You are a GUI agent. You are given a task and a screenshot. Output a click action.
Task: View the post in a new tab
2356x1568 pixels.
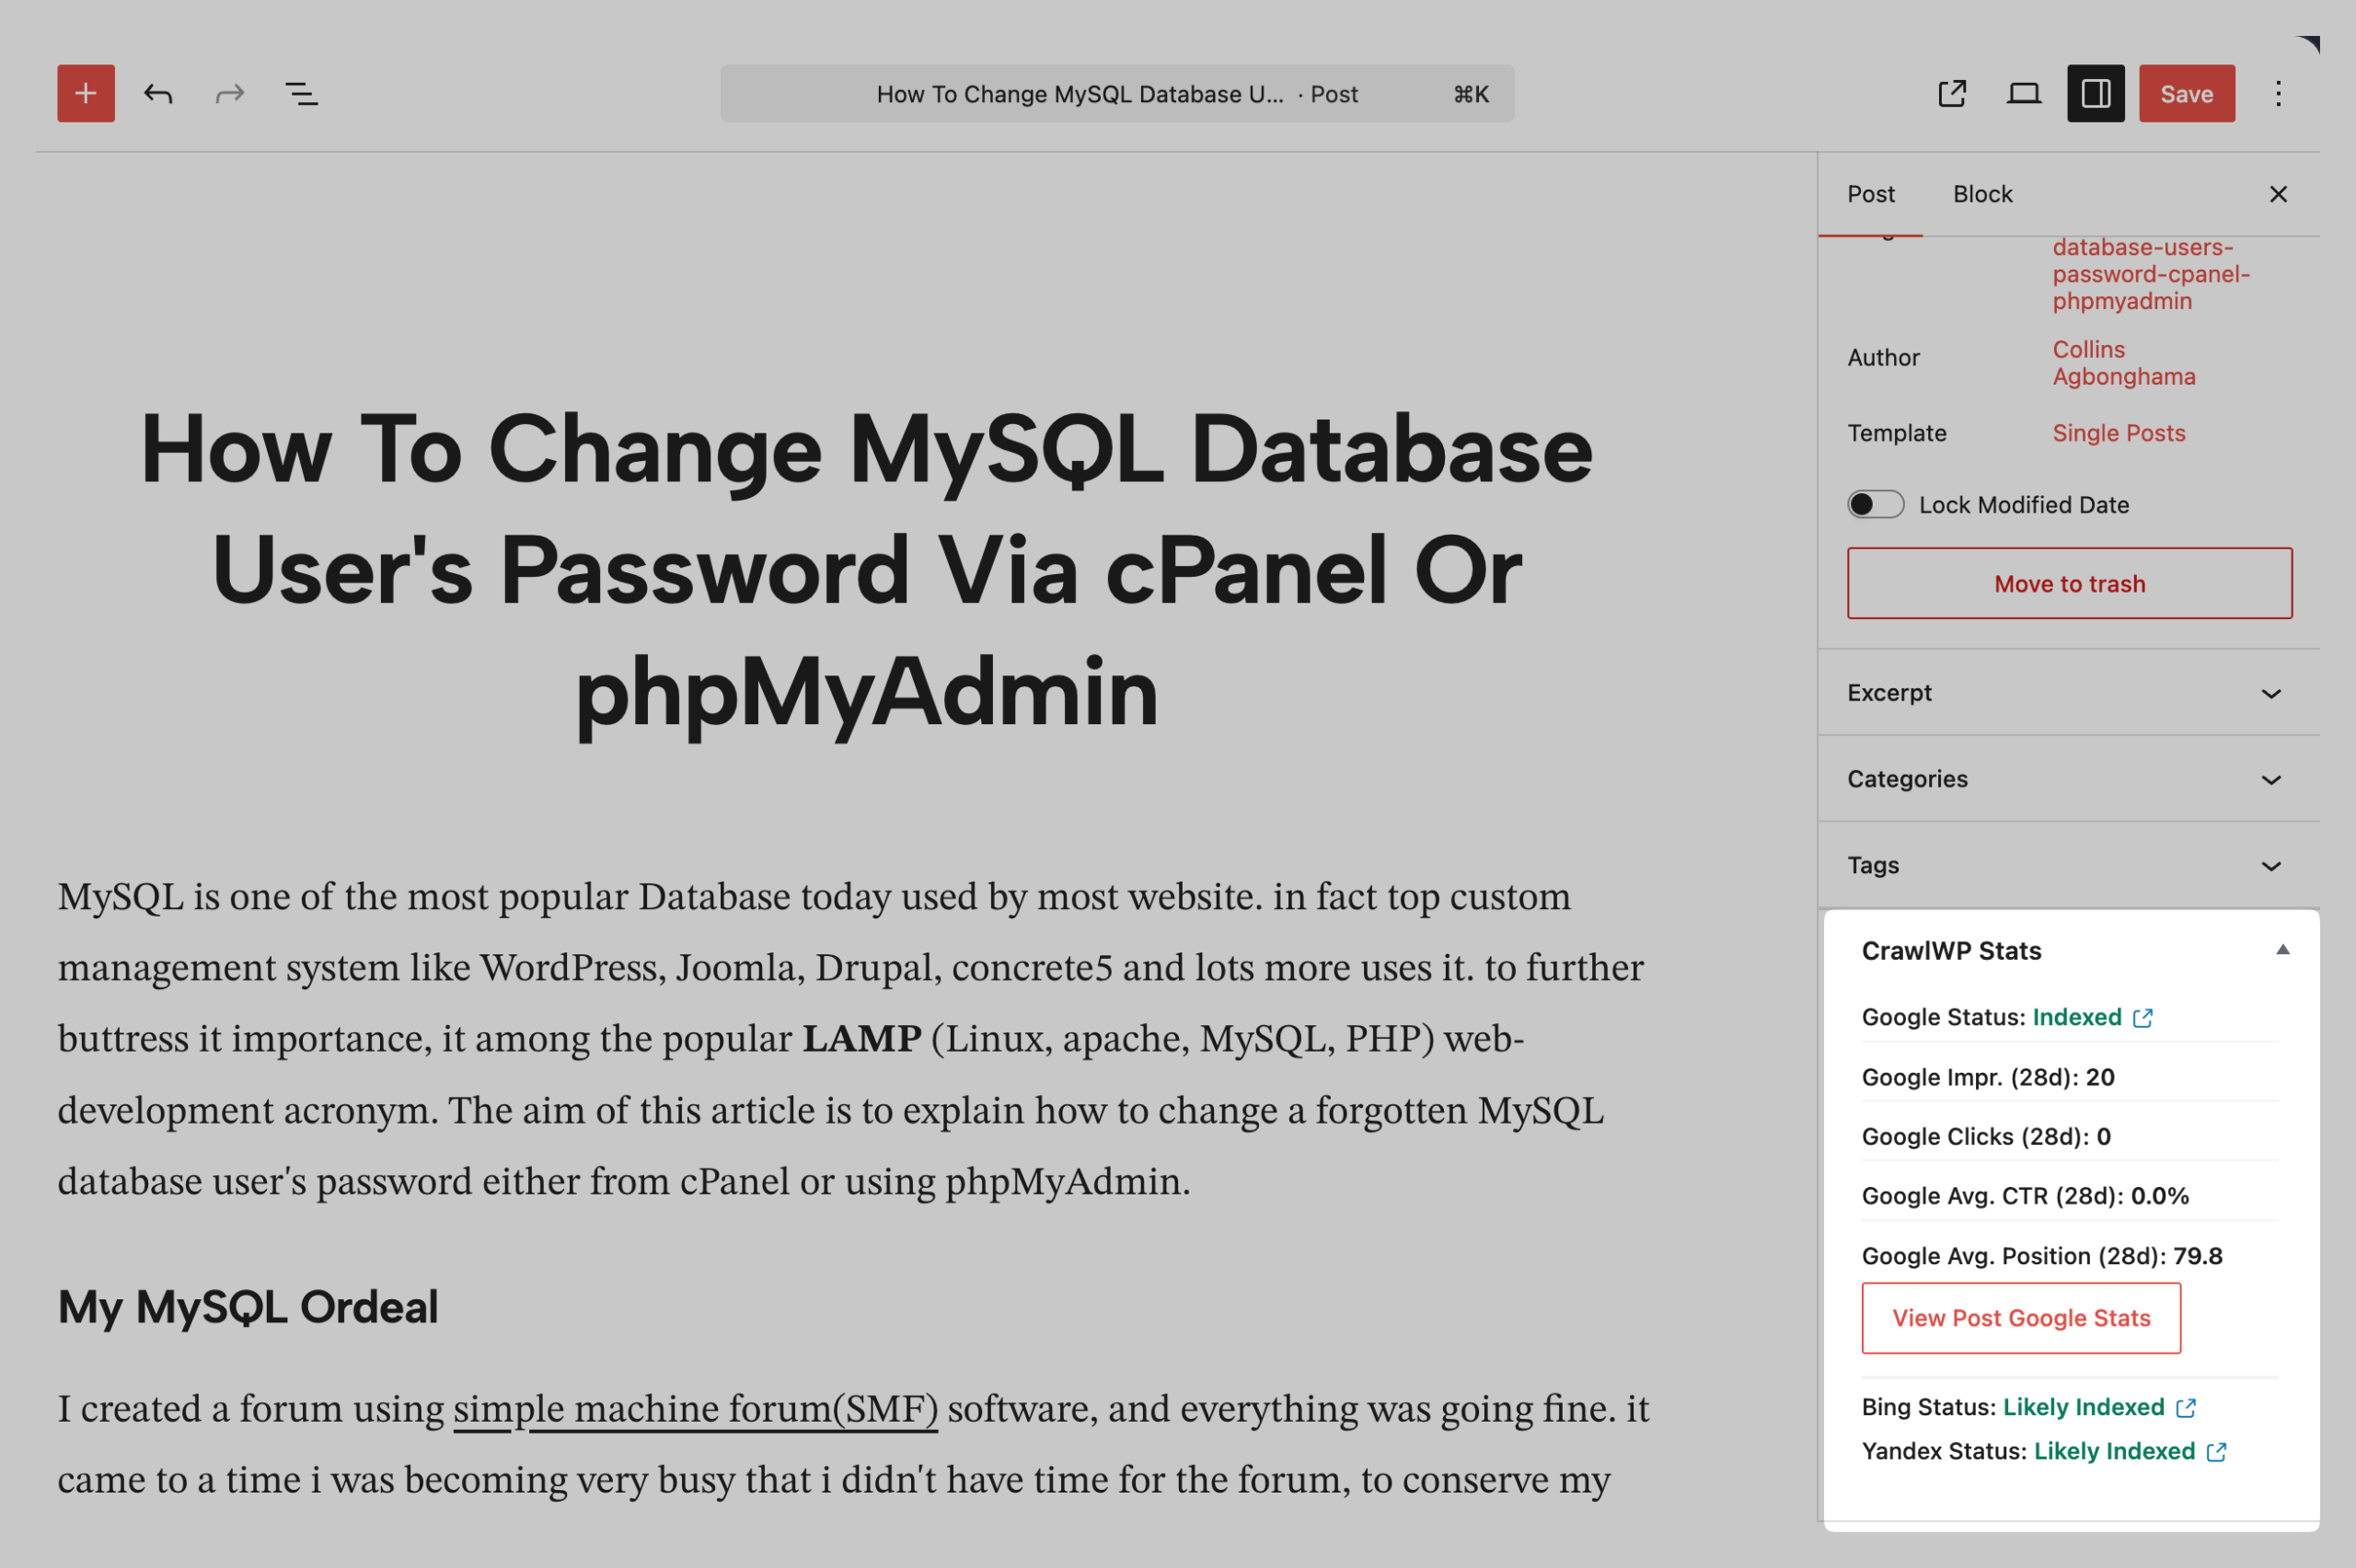tap(1952, 94)
